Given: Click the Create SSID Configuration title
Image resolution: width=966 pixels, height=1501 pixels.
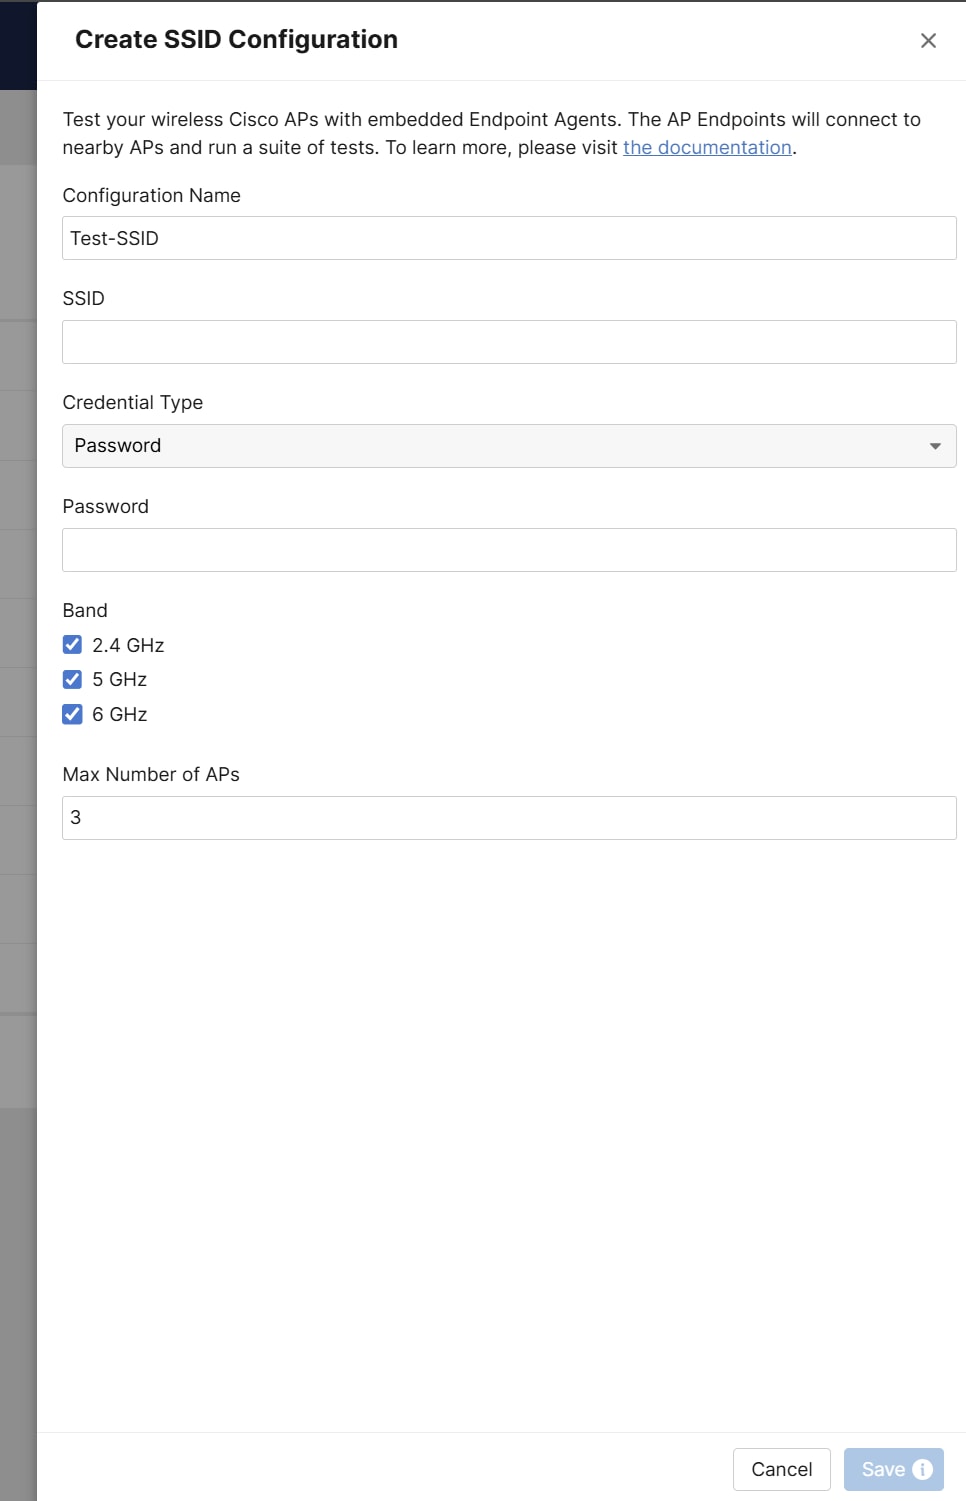Looking at the screenshot, I should click(x=234, y=40).
